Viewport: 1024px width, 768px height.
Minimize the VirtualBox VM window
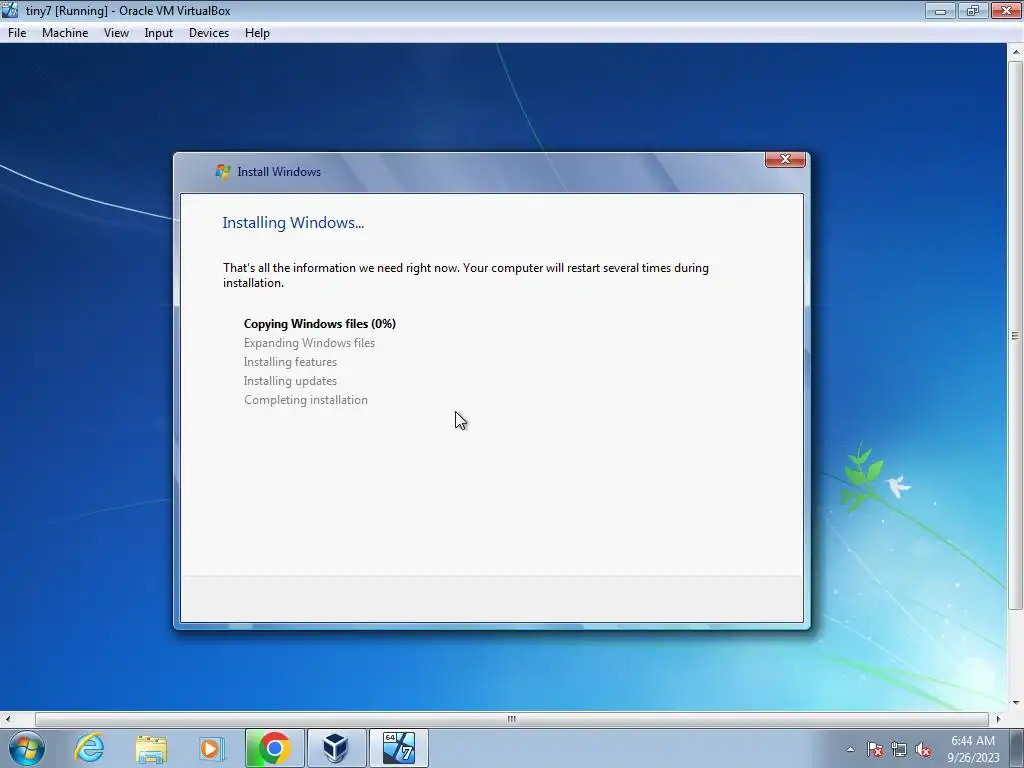tap(940, 10)
